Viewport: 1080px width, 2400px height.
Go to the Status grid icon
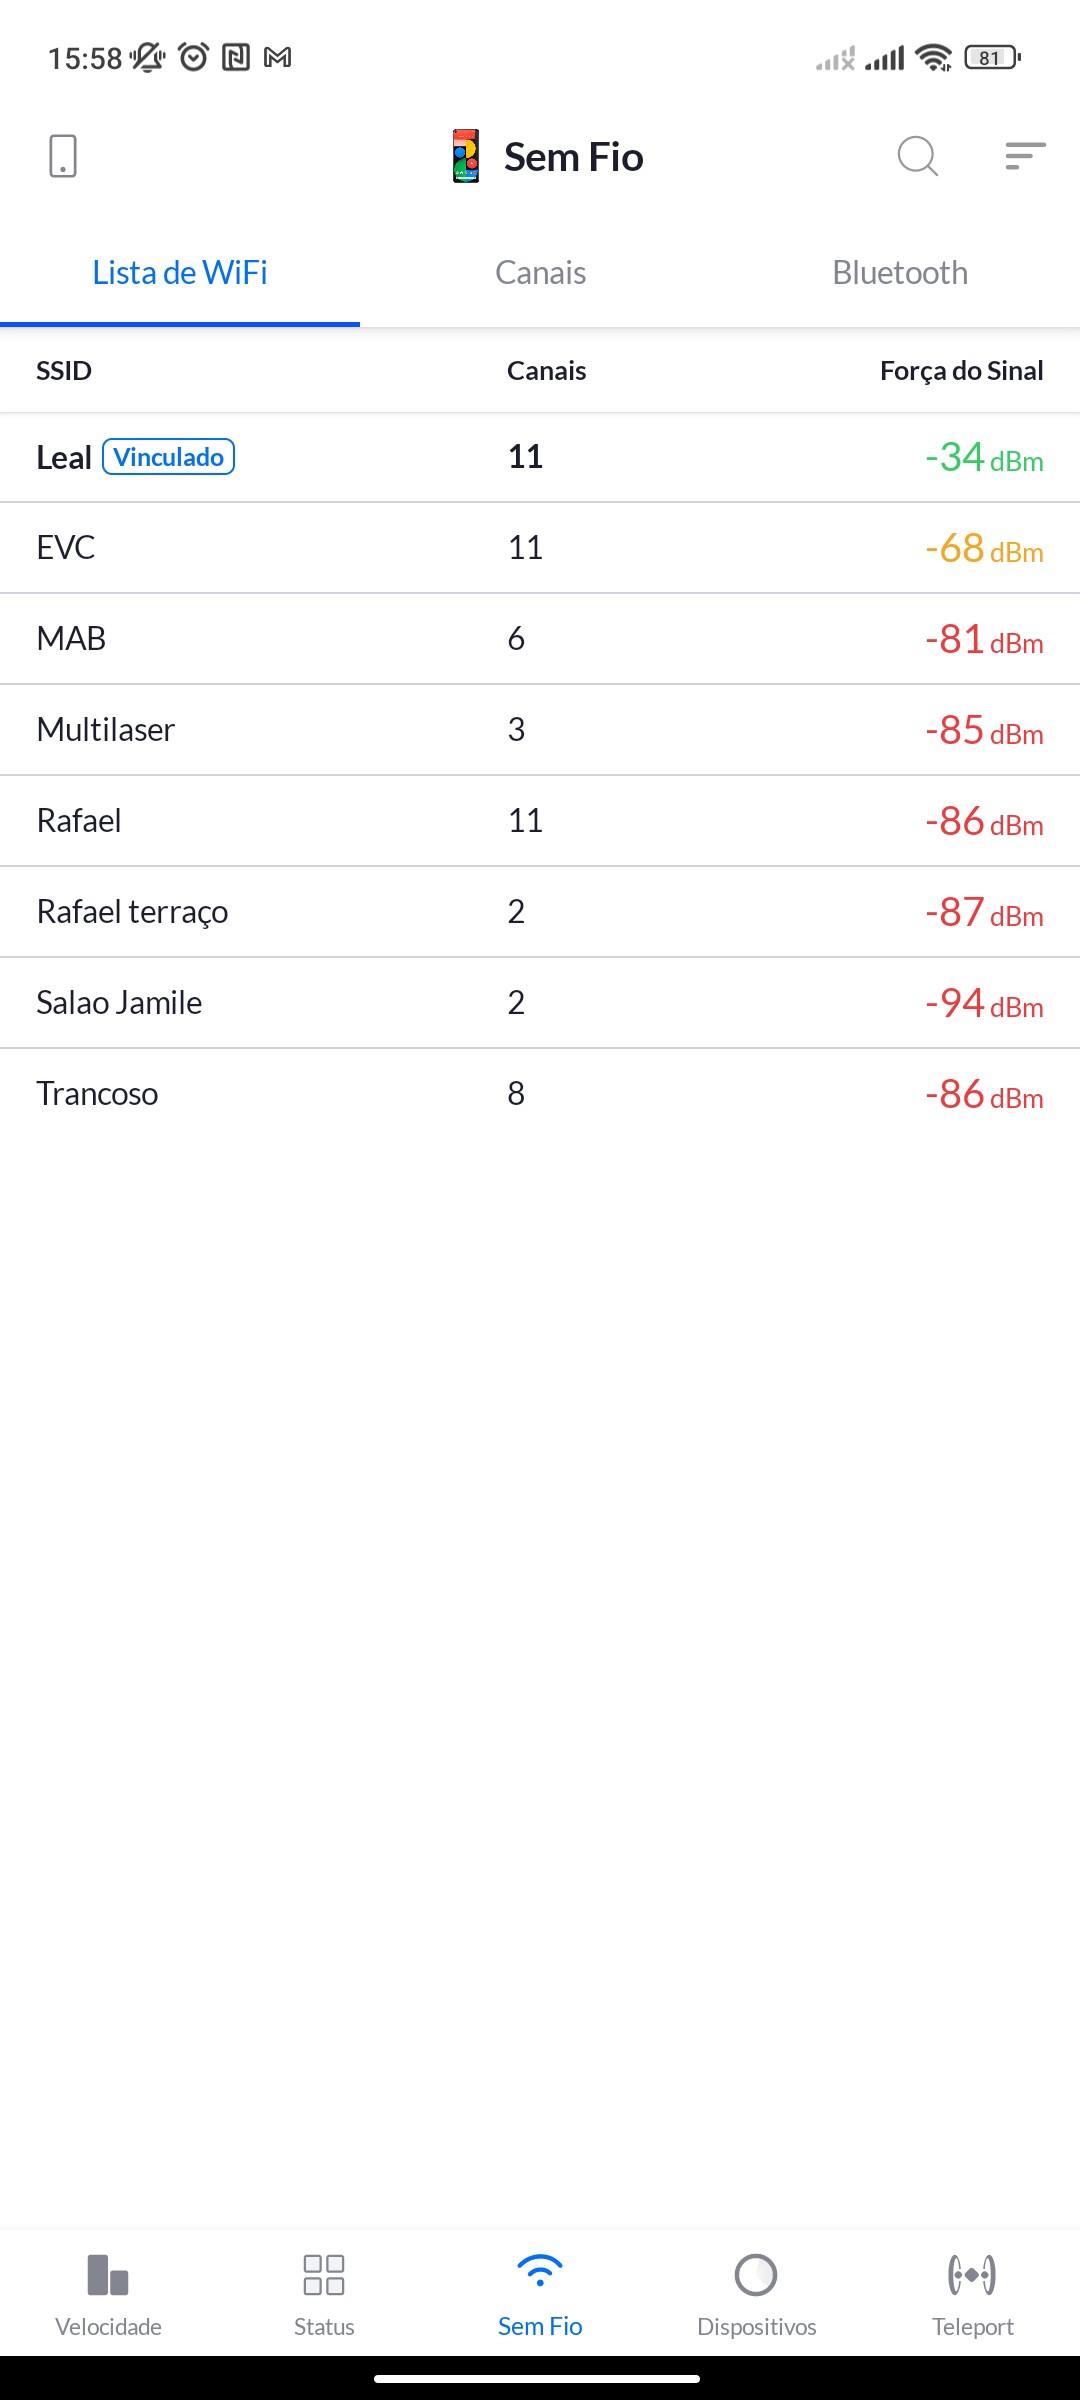click(x=324, y=2275)
